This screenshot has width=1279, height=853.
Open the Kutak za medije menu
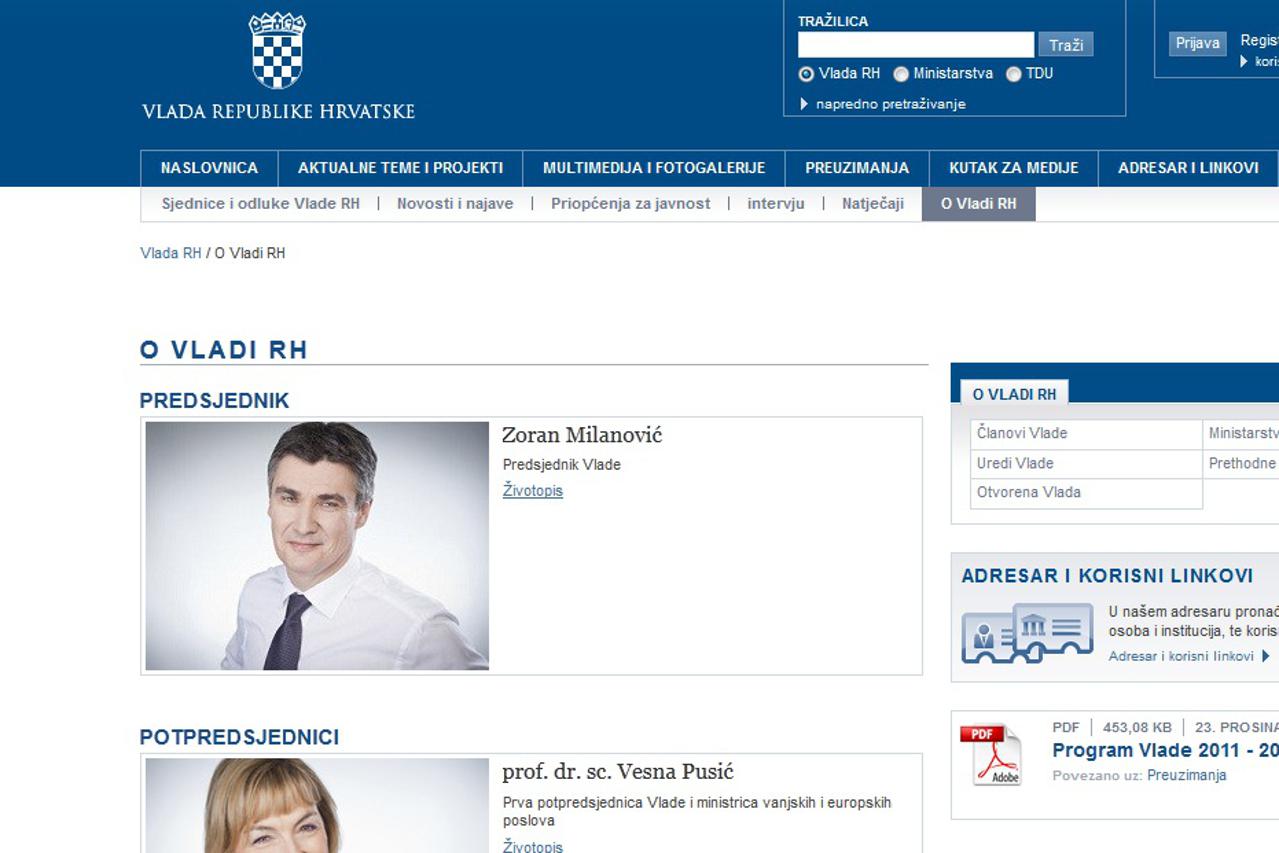click(1013, 168)
